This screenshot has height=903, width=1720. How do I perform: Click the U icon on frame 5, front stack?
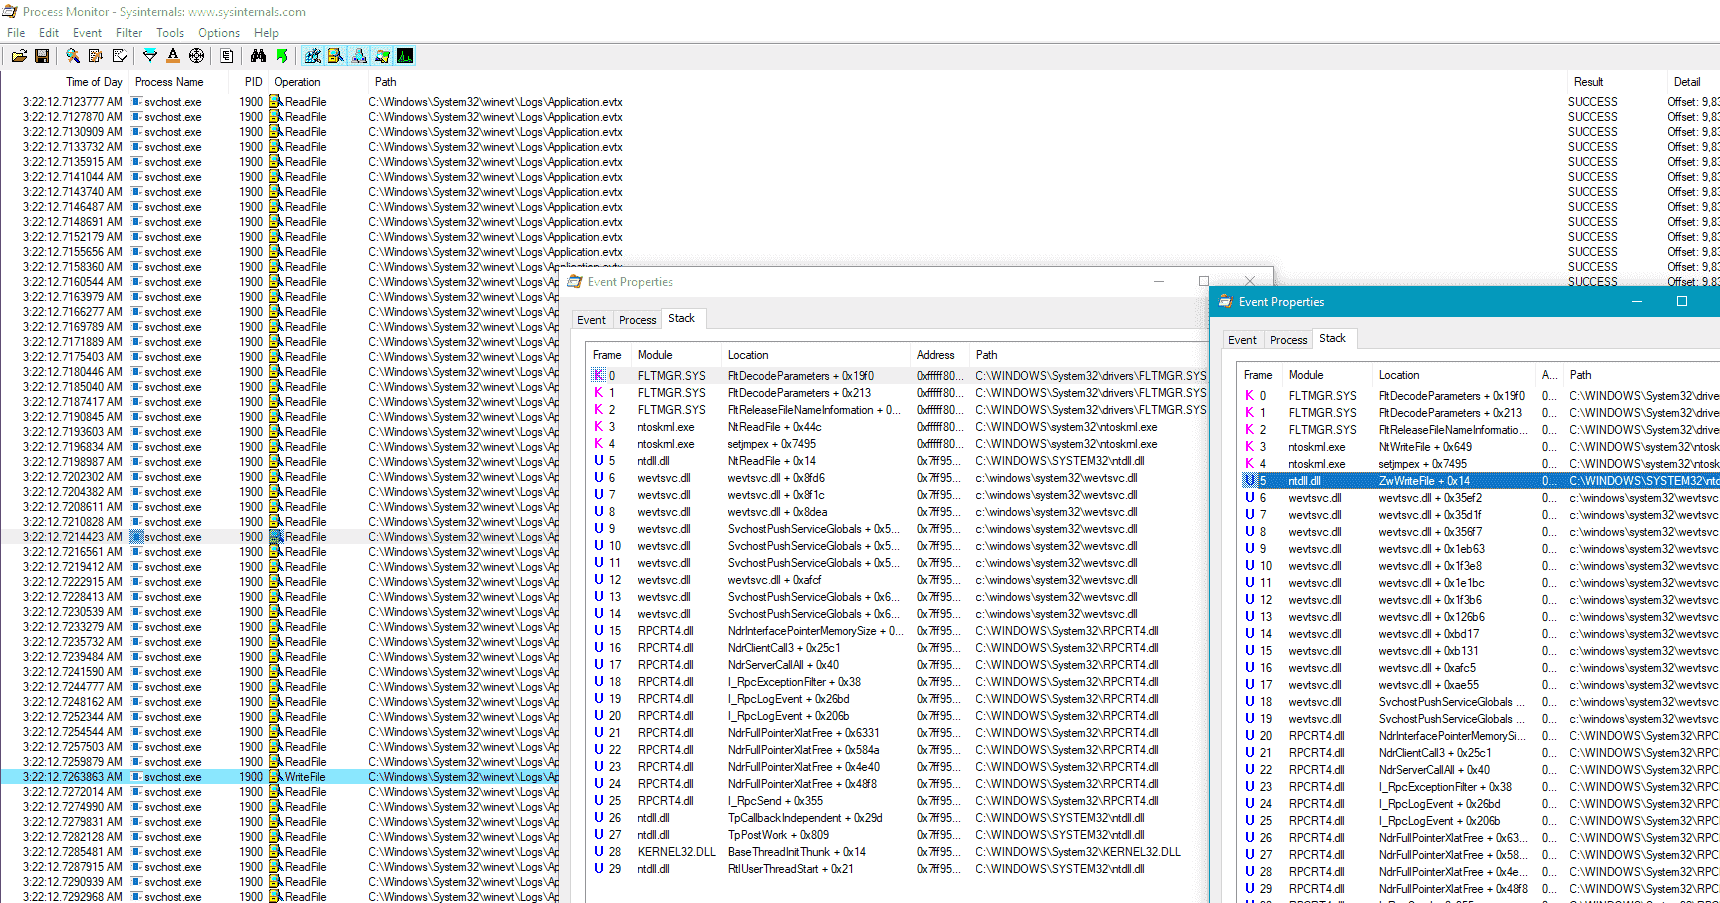pyautogui.click(x=1250, y=481)
